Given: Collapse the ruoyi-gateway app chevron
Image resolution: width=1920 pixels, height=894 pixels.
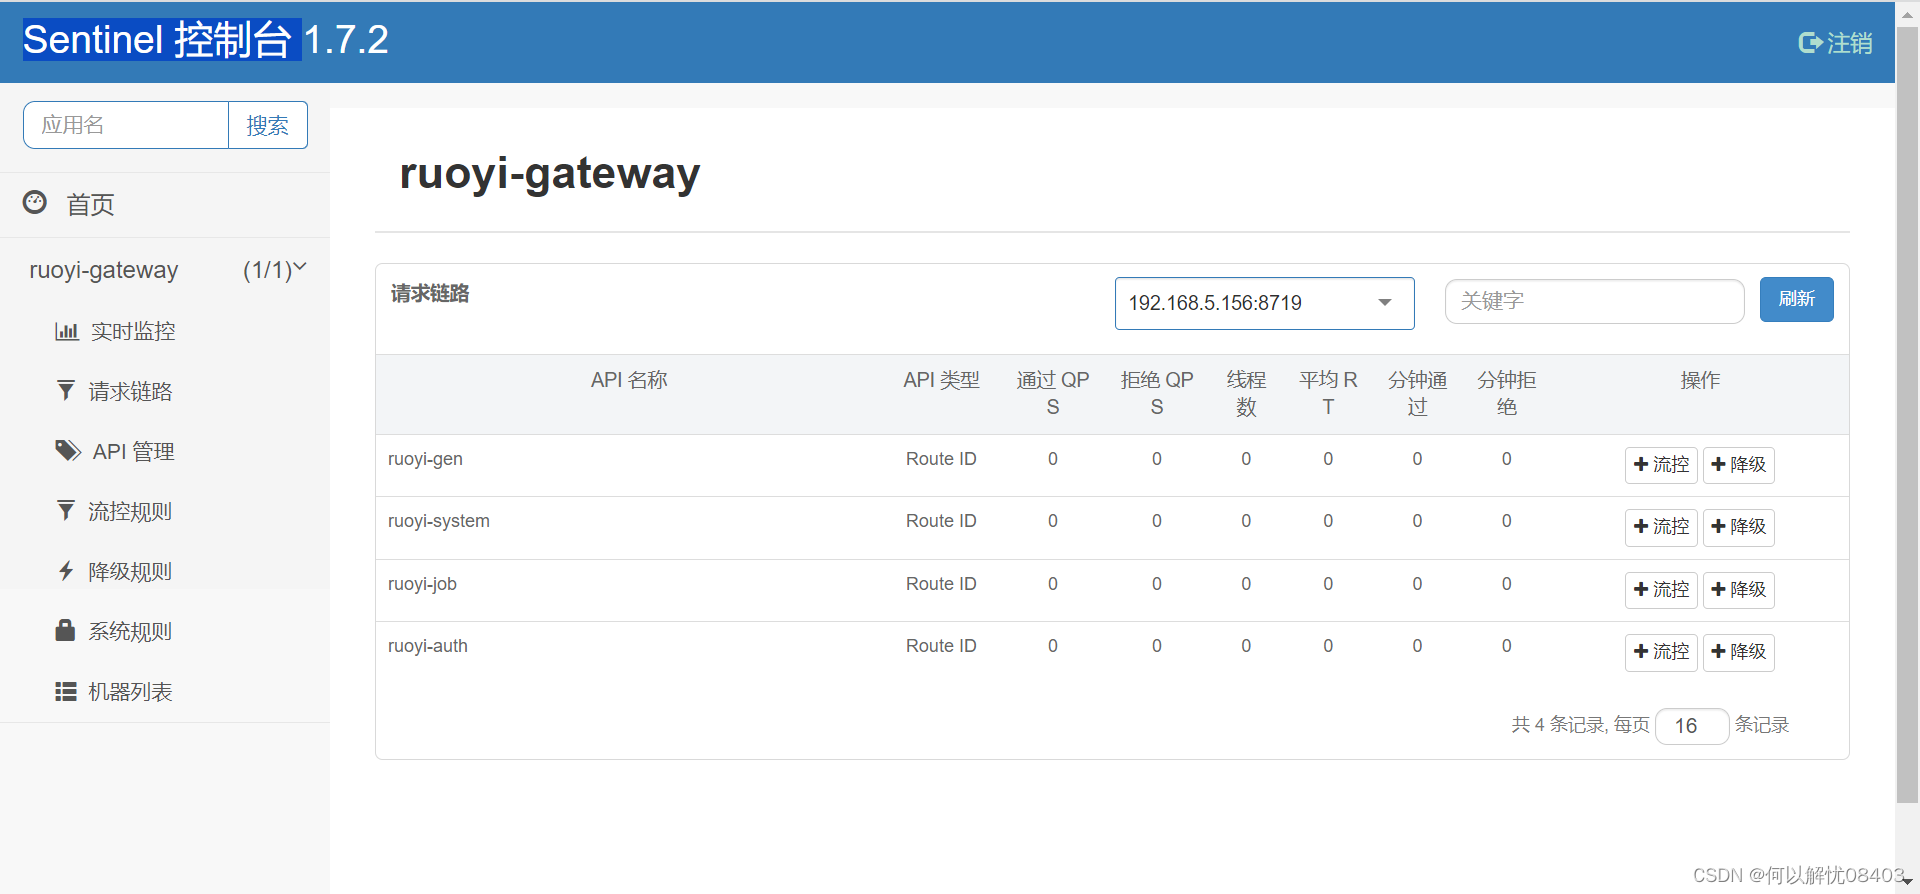Looking at the screenshot, I should pos(299,268).
